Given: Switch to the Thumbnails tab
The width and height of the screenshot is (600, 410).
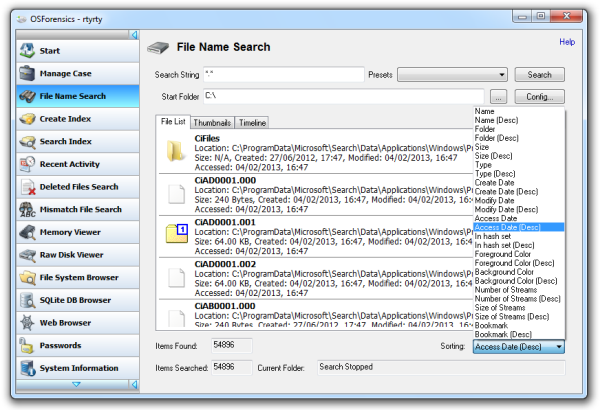Looking at the screenshot, I should 212,122.
